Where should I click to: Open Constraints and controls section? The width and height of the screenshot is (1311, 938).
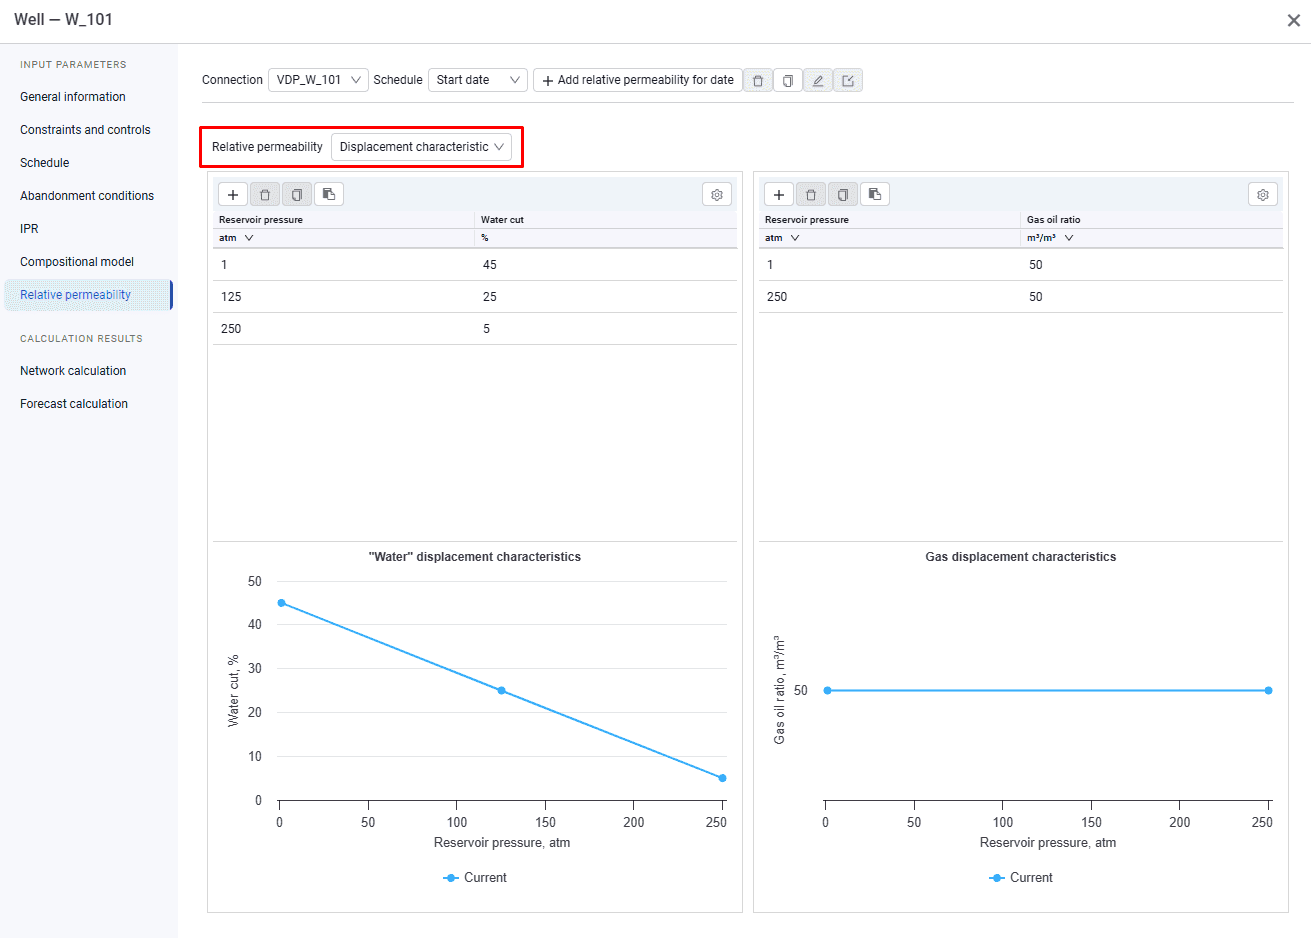[85, 130]
